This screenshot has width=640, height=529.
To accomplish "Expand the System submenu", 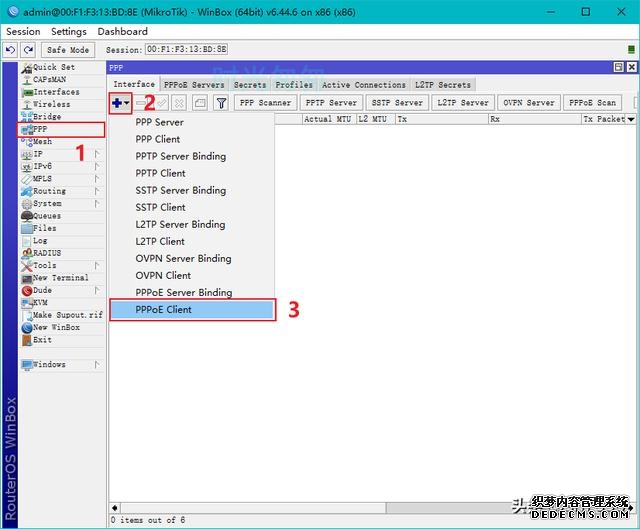I will (62, 203).
